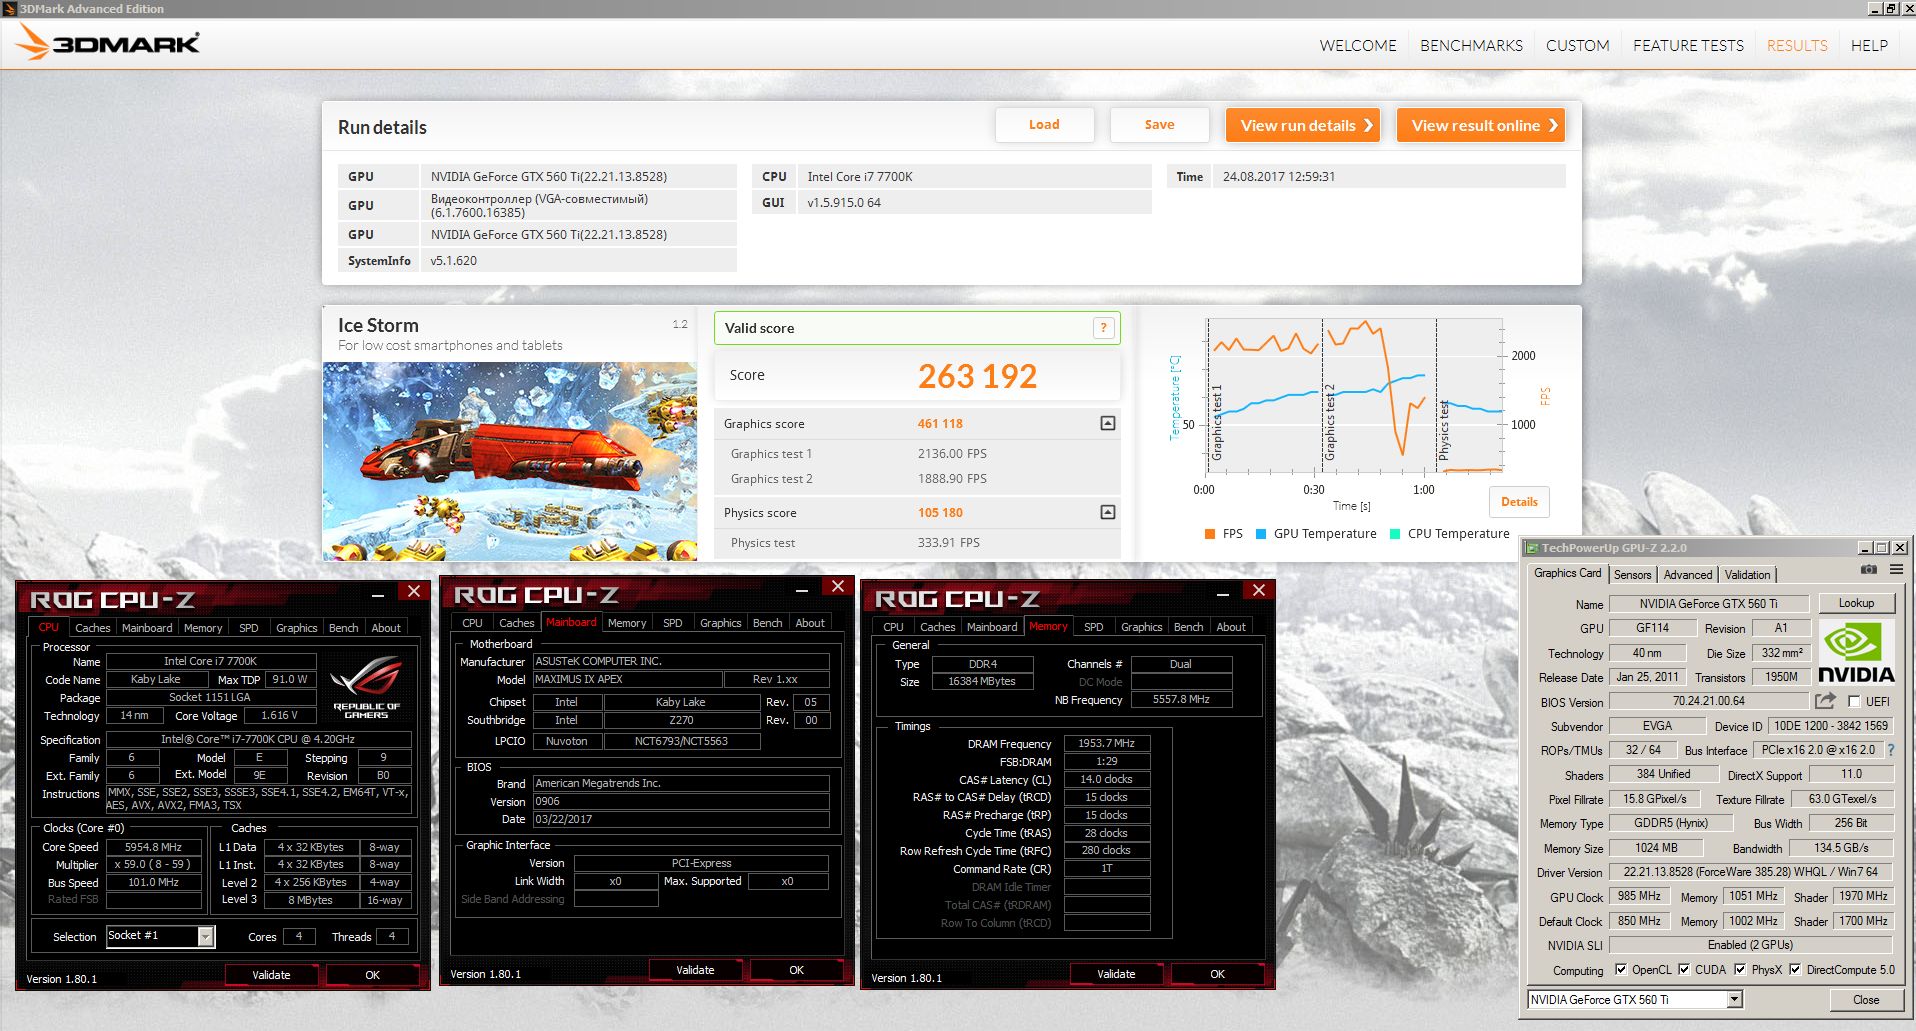Screen dimensions: 1916x1031
Task: Click the GPU Name field in GPU-Z
Action: 1708,604
